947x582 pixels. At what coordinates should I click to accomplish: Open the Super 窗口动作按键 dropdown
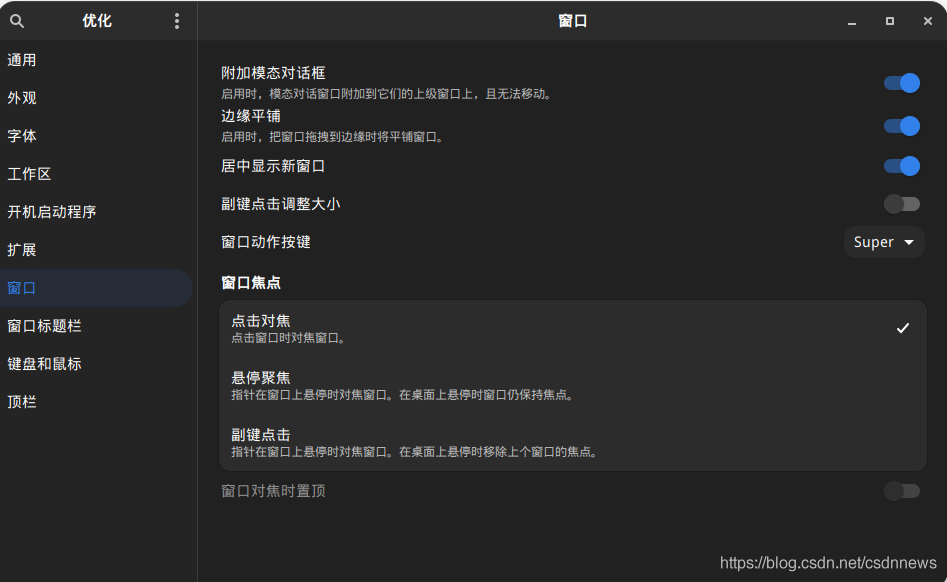(883, 241)
